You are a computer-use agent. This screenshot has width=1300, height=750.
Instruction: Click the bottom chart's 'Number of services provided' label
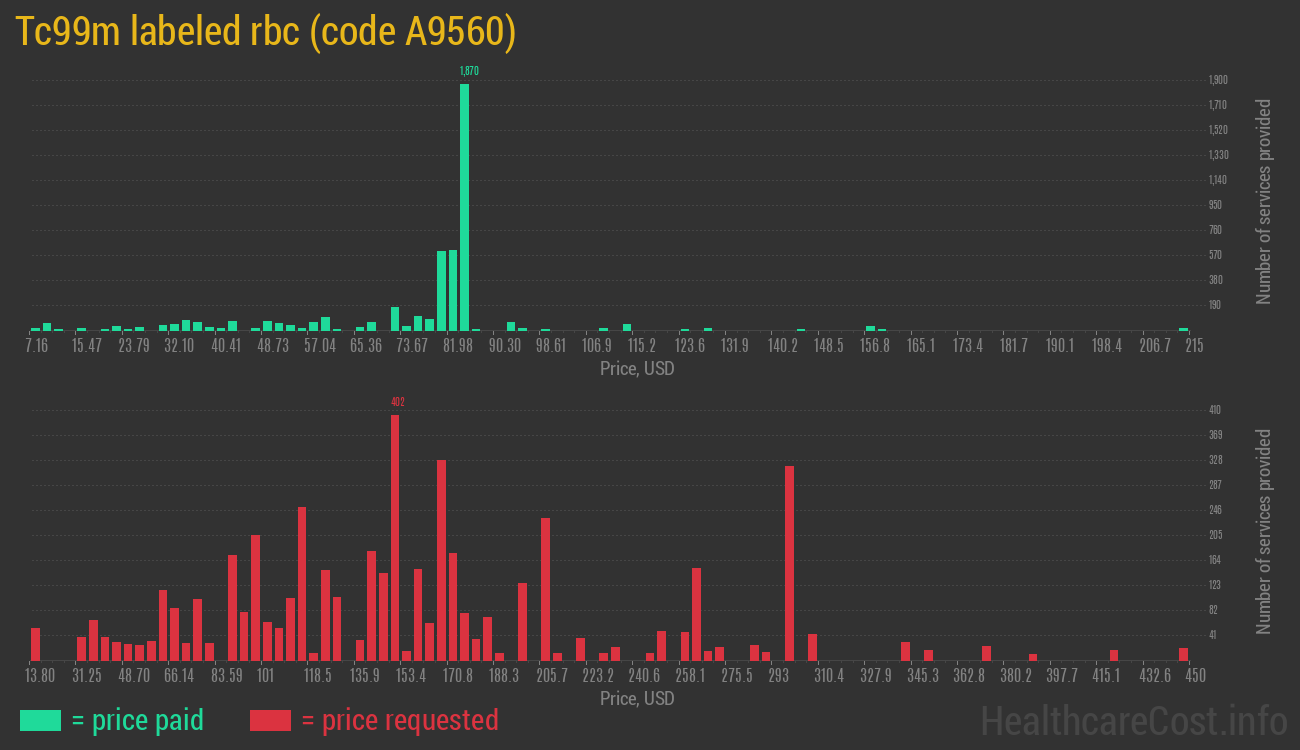pos(1264,531)
